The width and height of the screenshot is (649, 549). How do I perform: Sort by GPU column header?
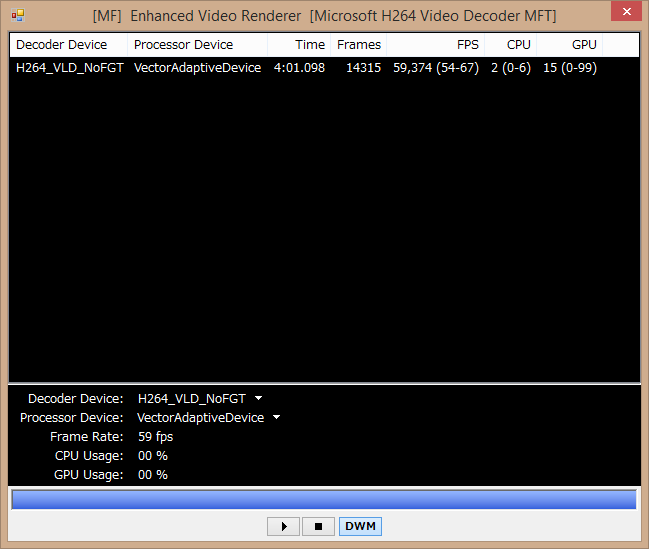(x=570, y=45)
